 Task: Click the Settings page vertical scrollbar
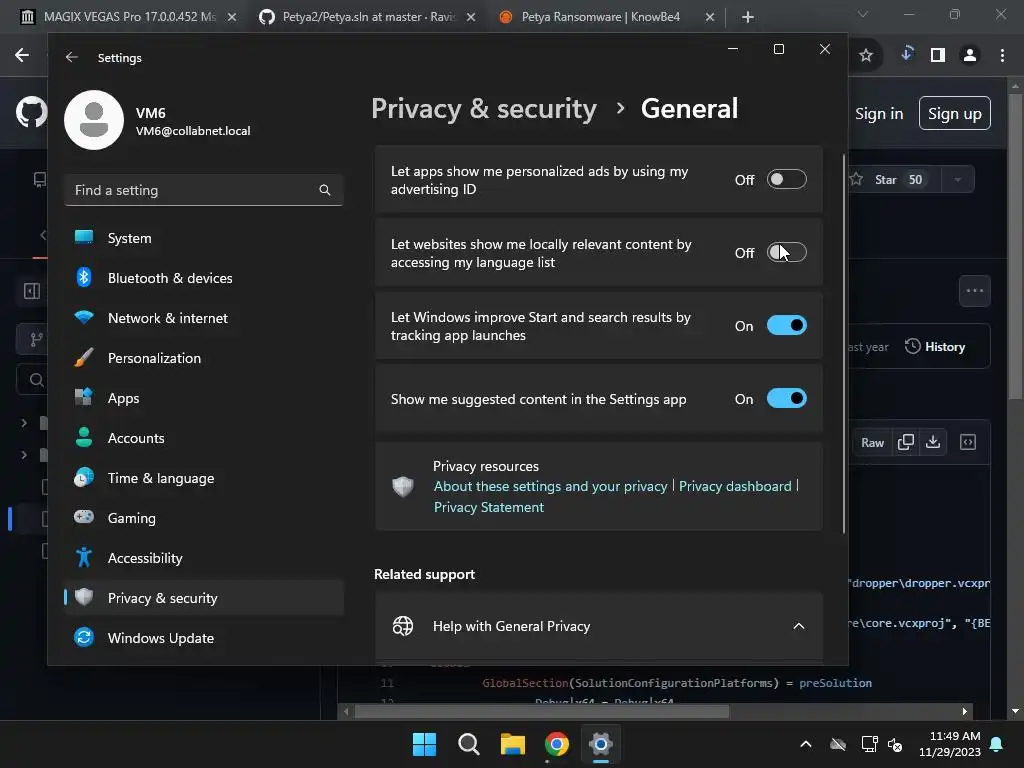843,344
